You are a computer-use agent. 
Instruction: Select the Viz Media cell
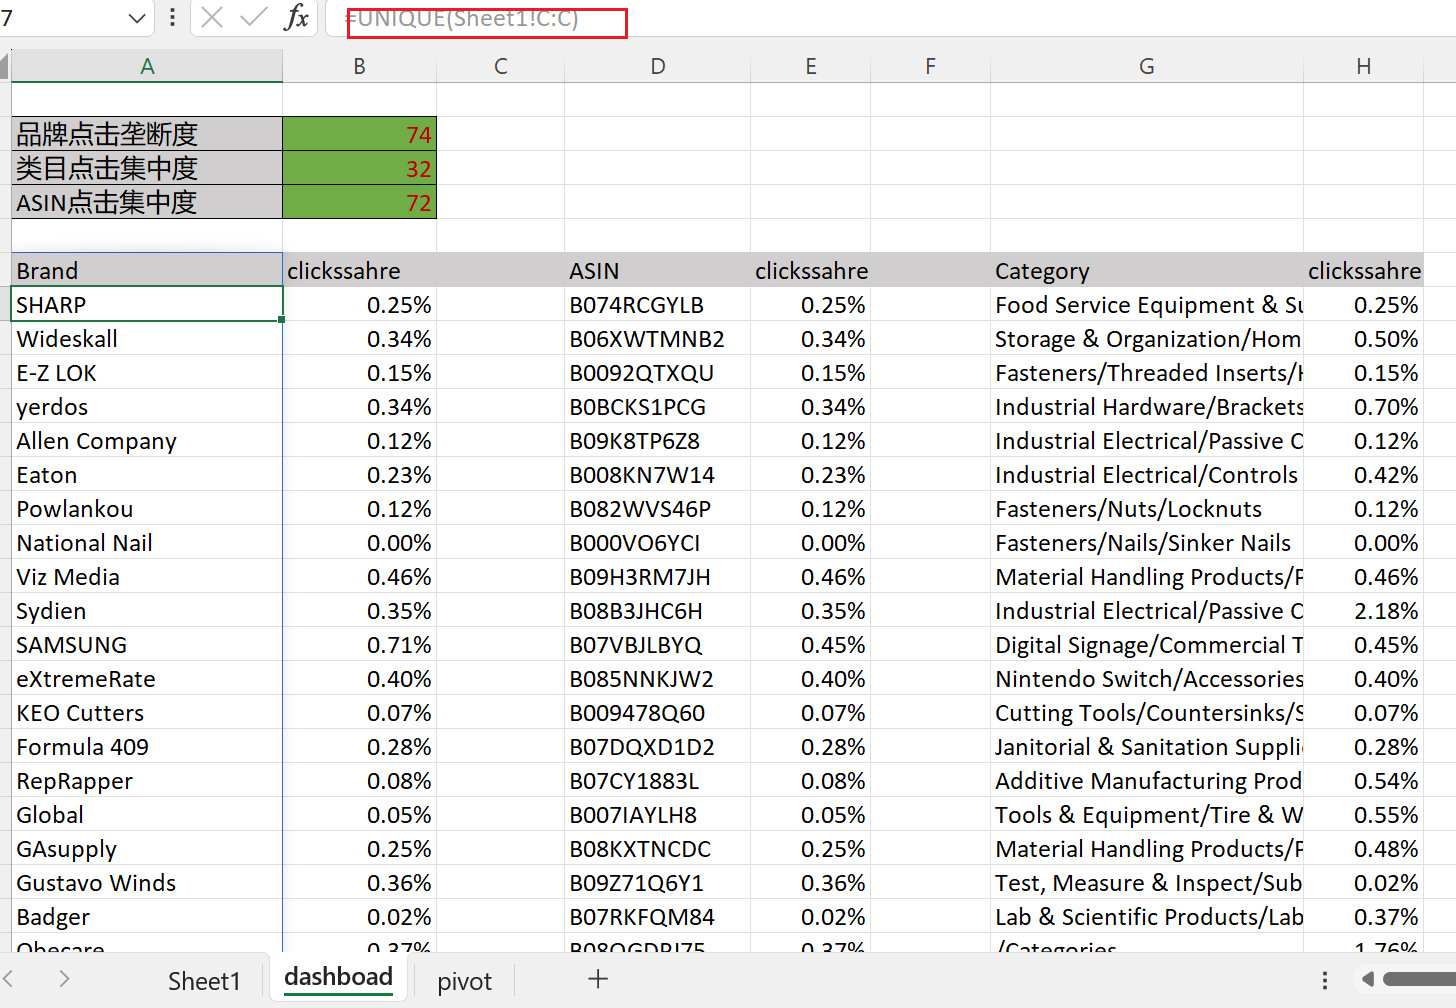147,576
